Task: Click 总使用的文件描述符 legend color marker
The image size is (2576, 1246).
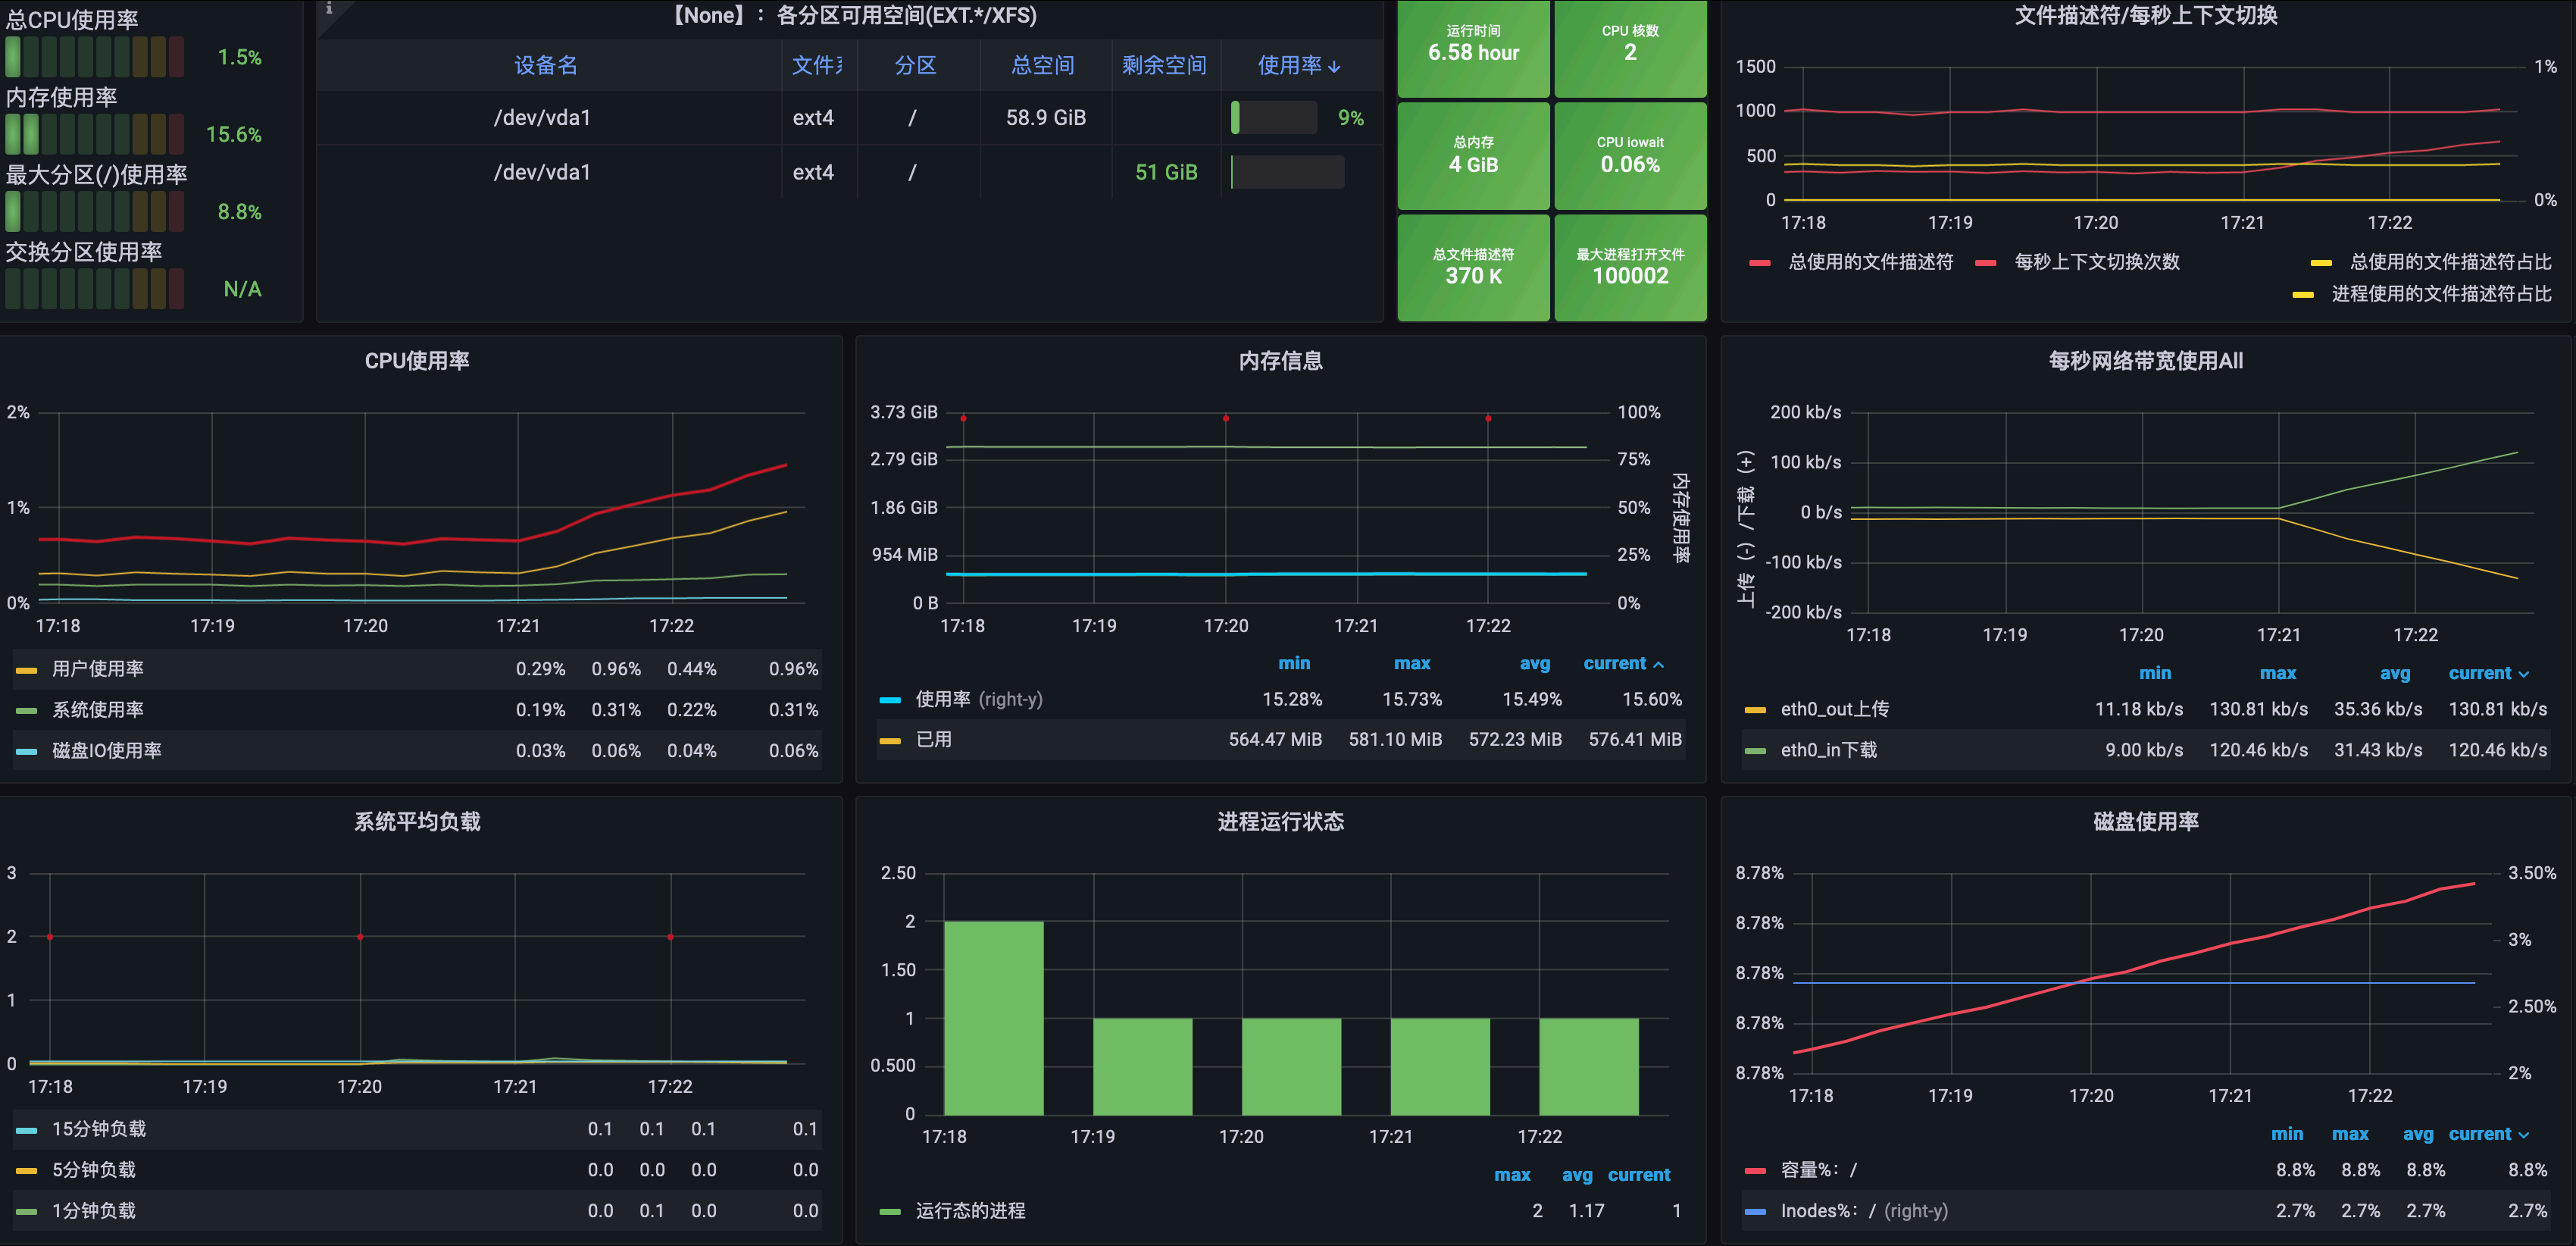Action: pos(1761,263)
